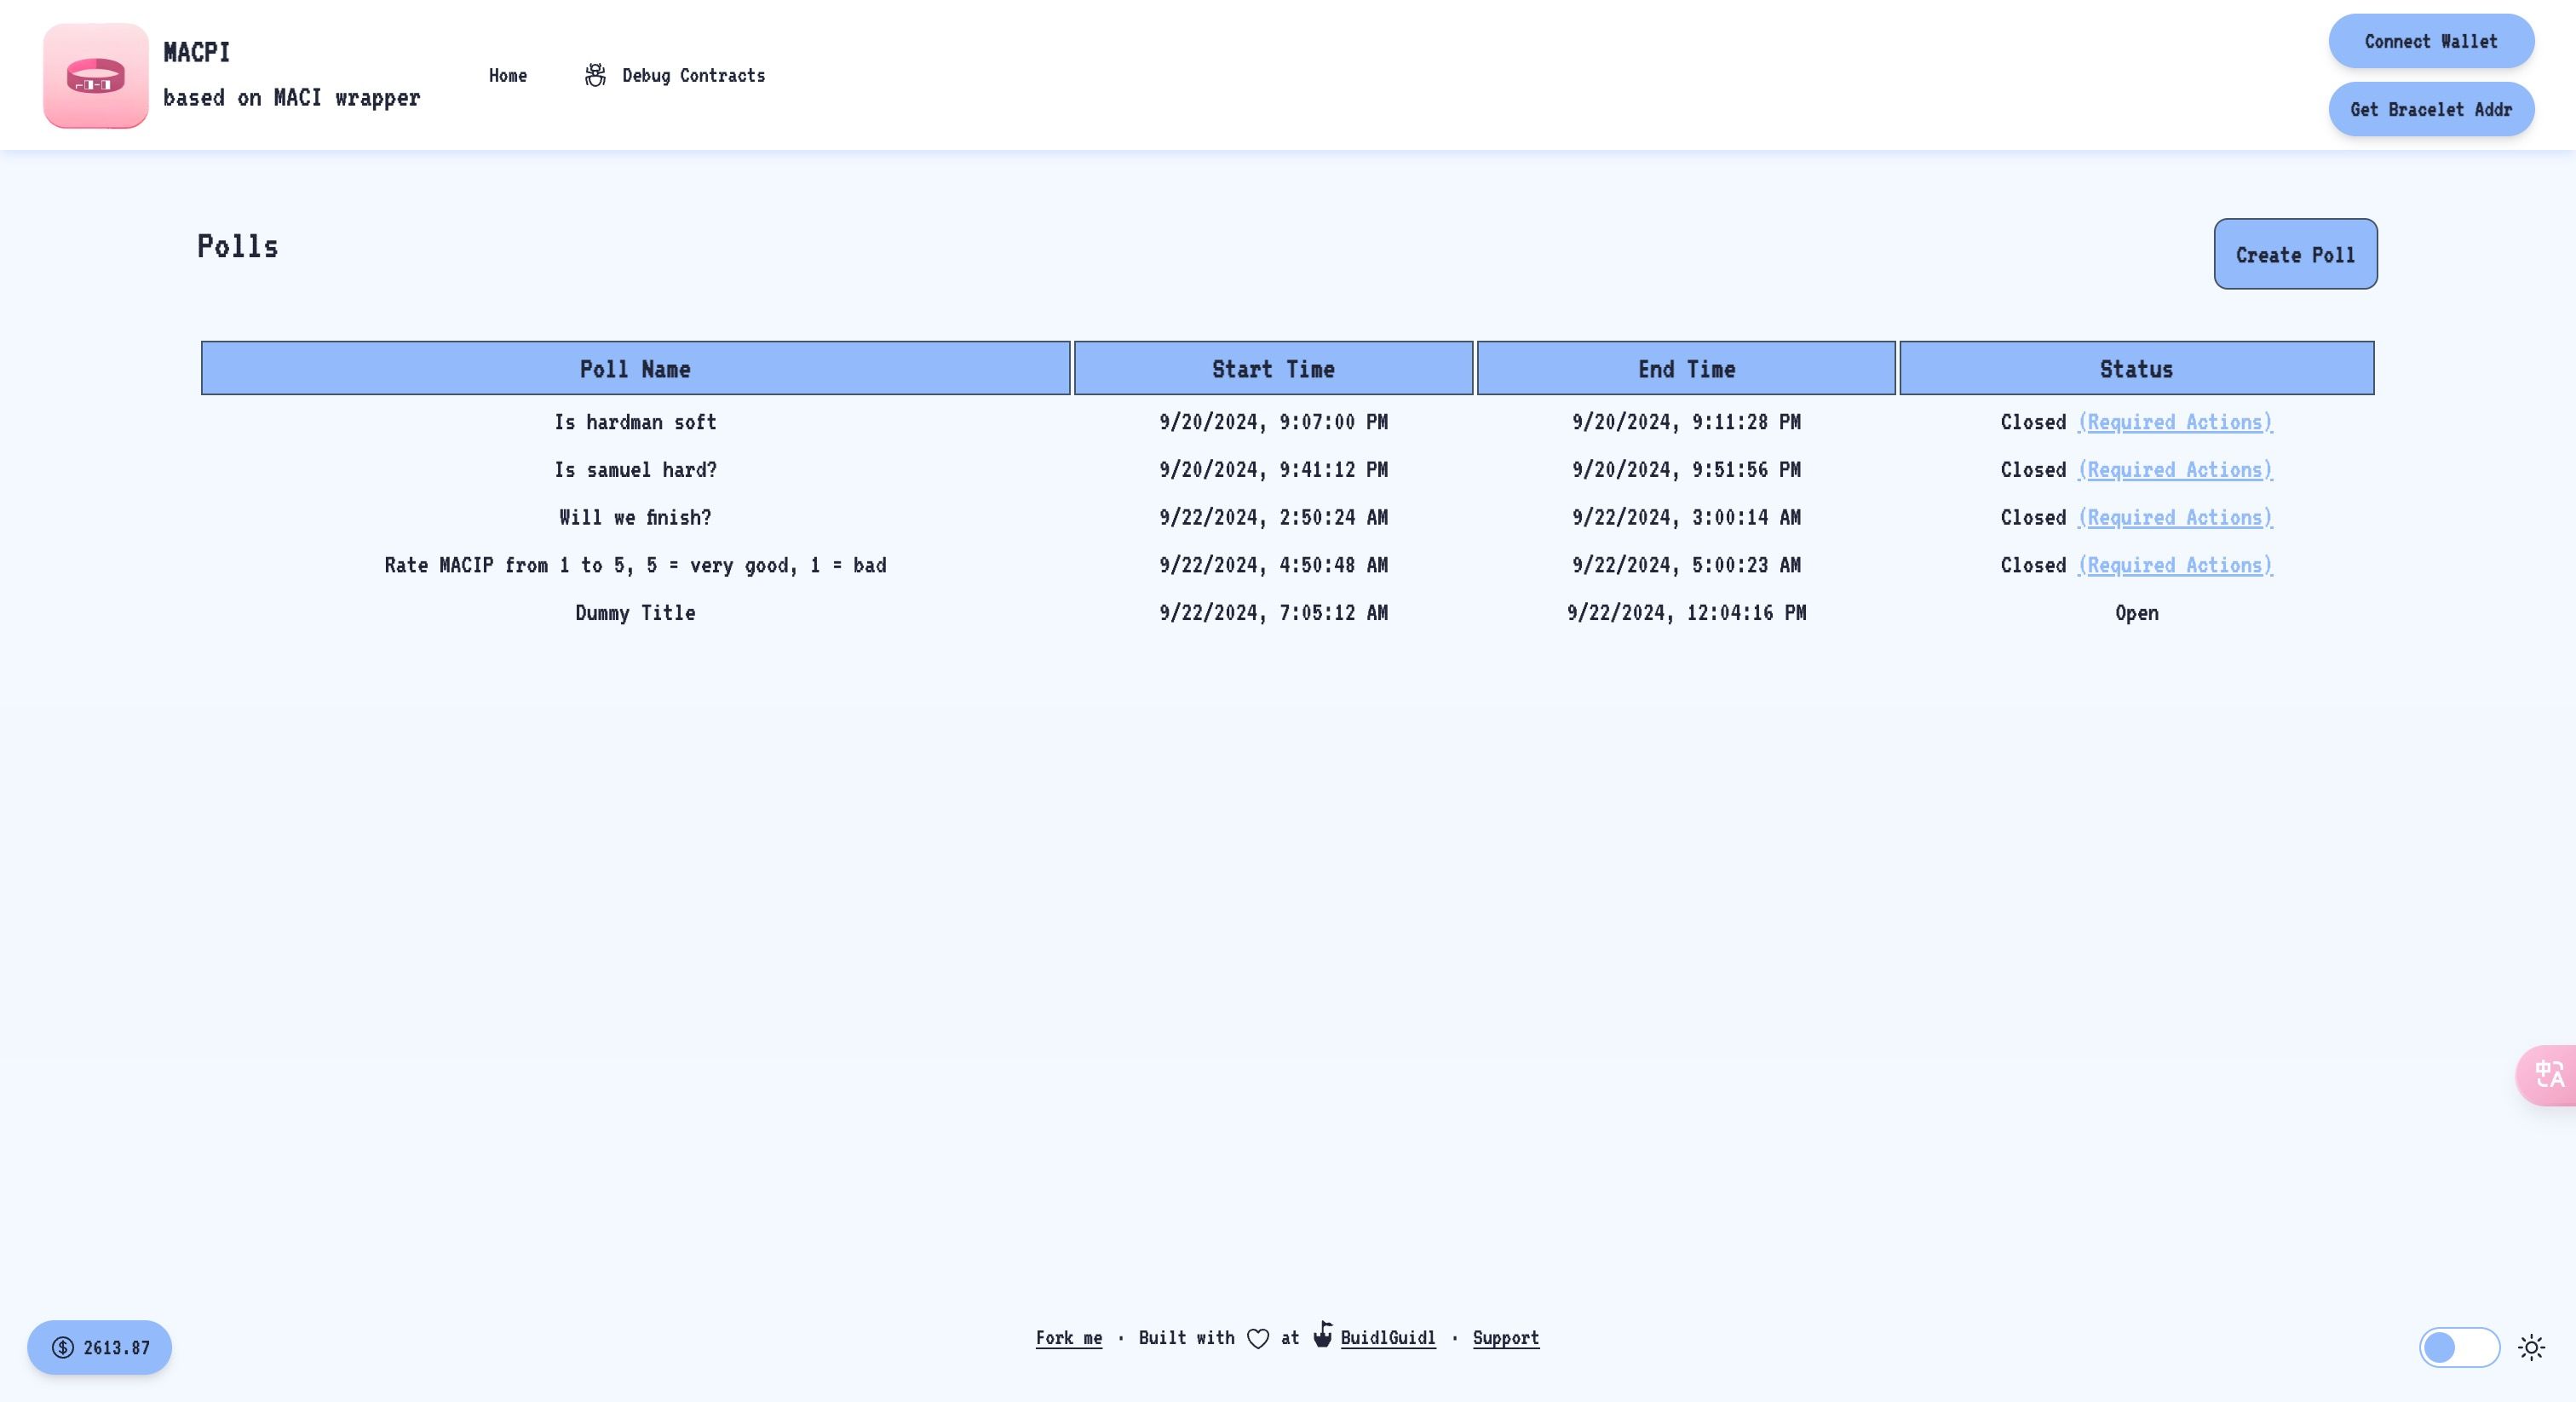Click the Support link icon in footer
Image resolution: width=2576 pixels, height=1402 pixels.
1504,1336
